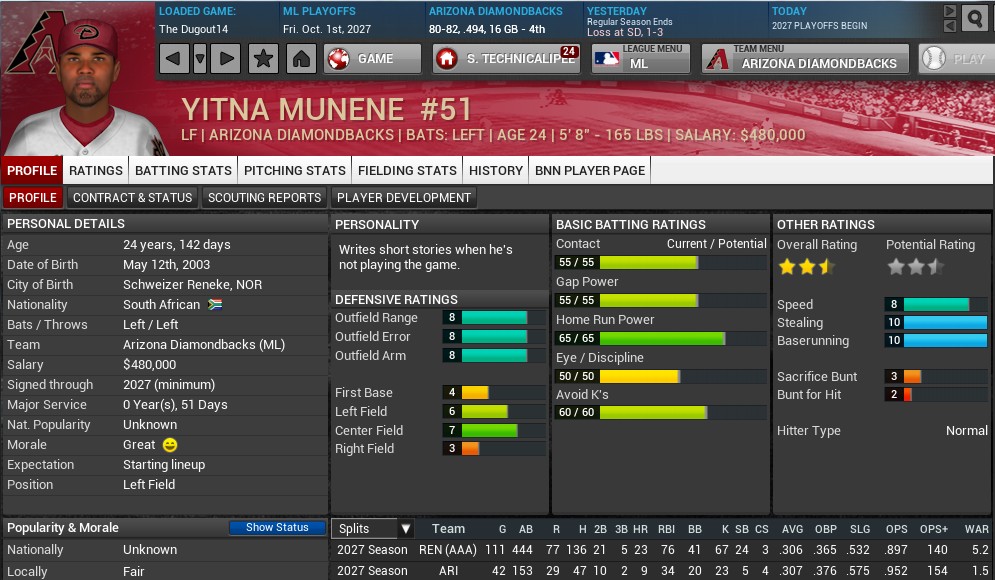Open the Fielding Stats tab

tap(407, 170)
